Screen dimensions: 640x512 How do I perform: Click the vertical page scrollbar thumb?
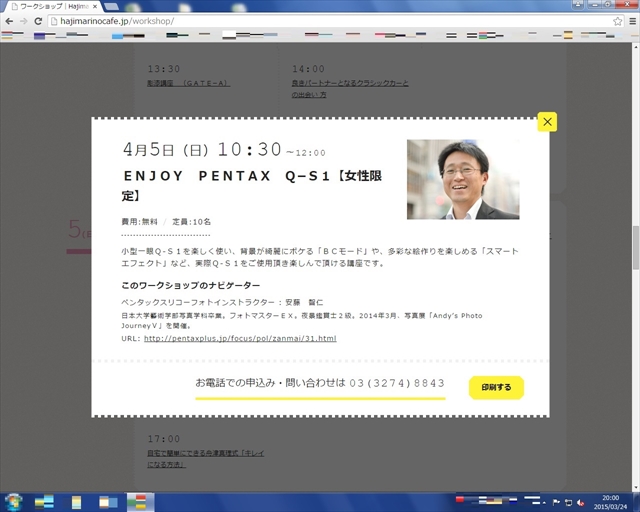click(636, 247)
